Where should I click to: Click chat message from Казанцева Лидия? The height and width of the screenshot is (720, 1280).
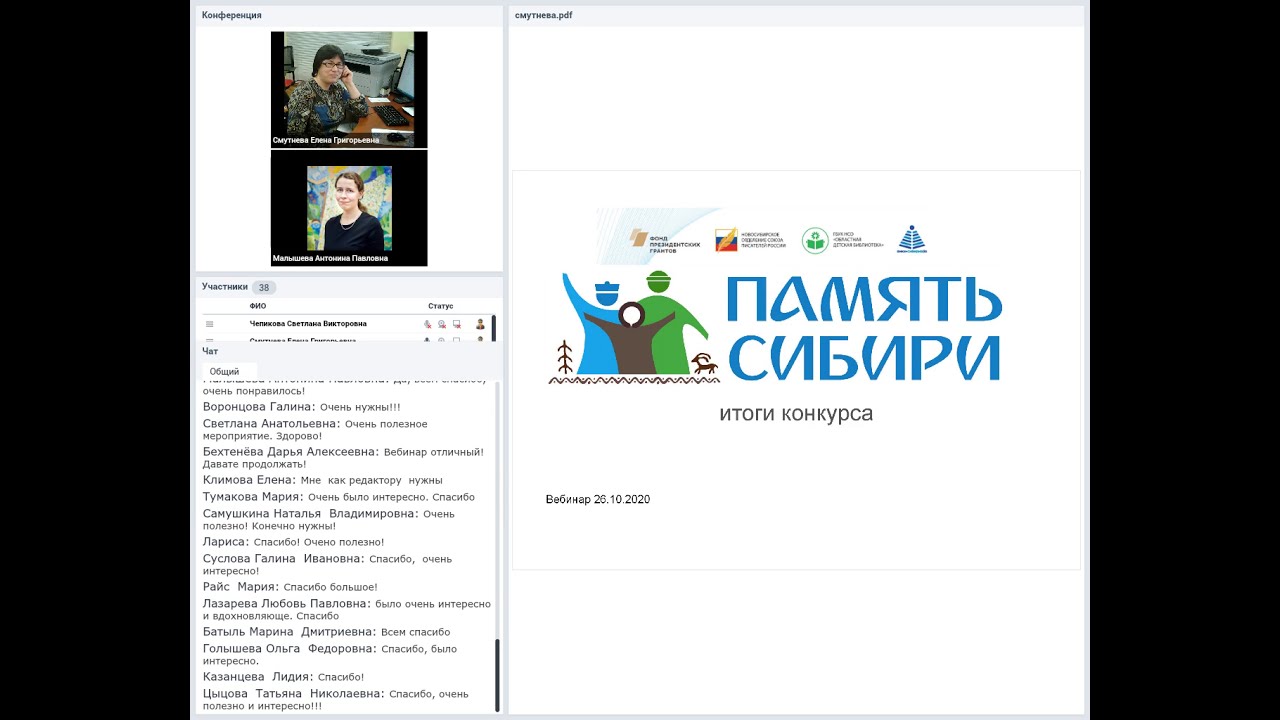[284, 677]
